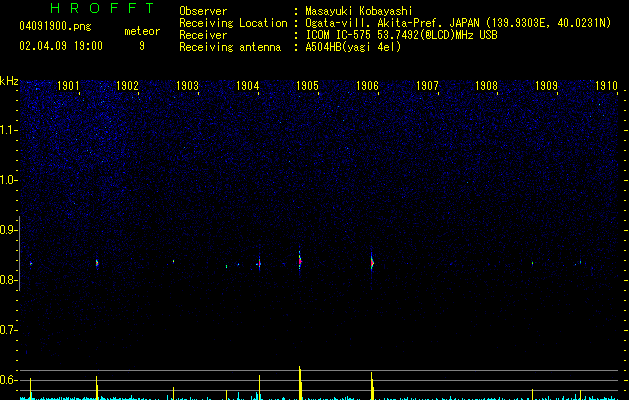Click the 1902 time marker
Screen dimensions: 629x400
[127, 86]
